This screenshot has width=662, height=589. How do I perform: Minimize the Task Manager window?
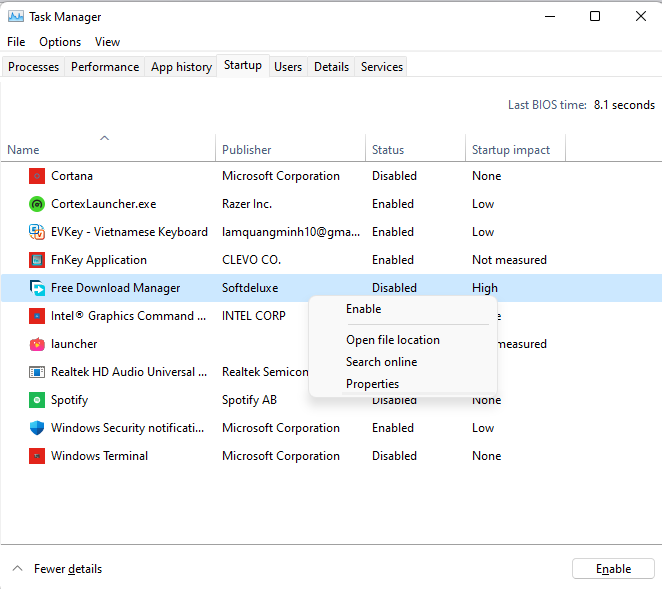(550, 16)
